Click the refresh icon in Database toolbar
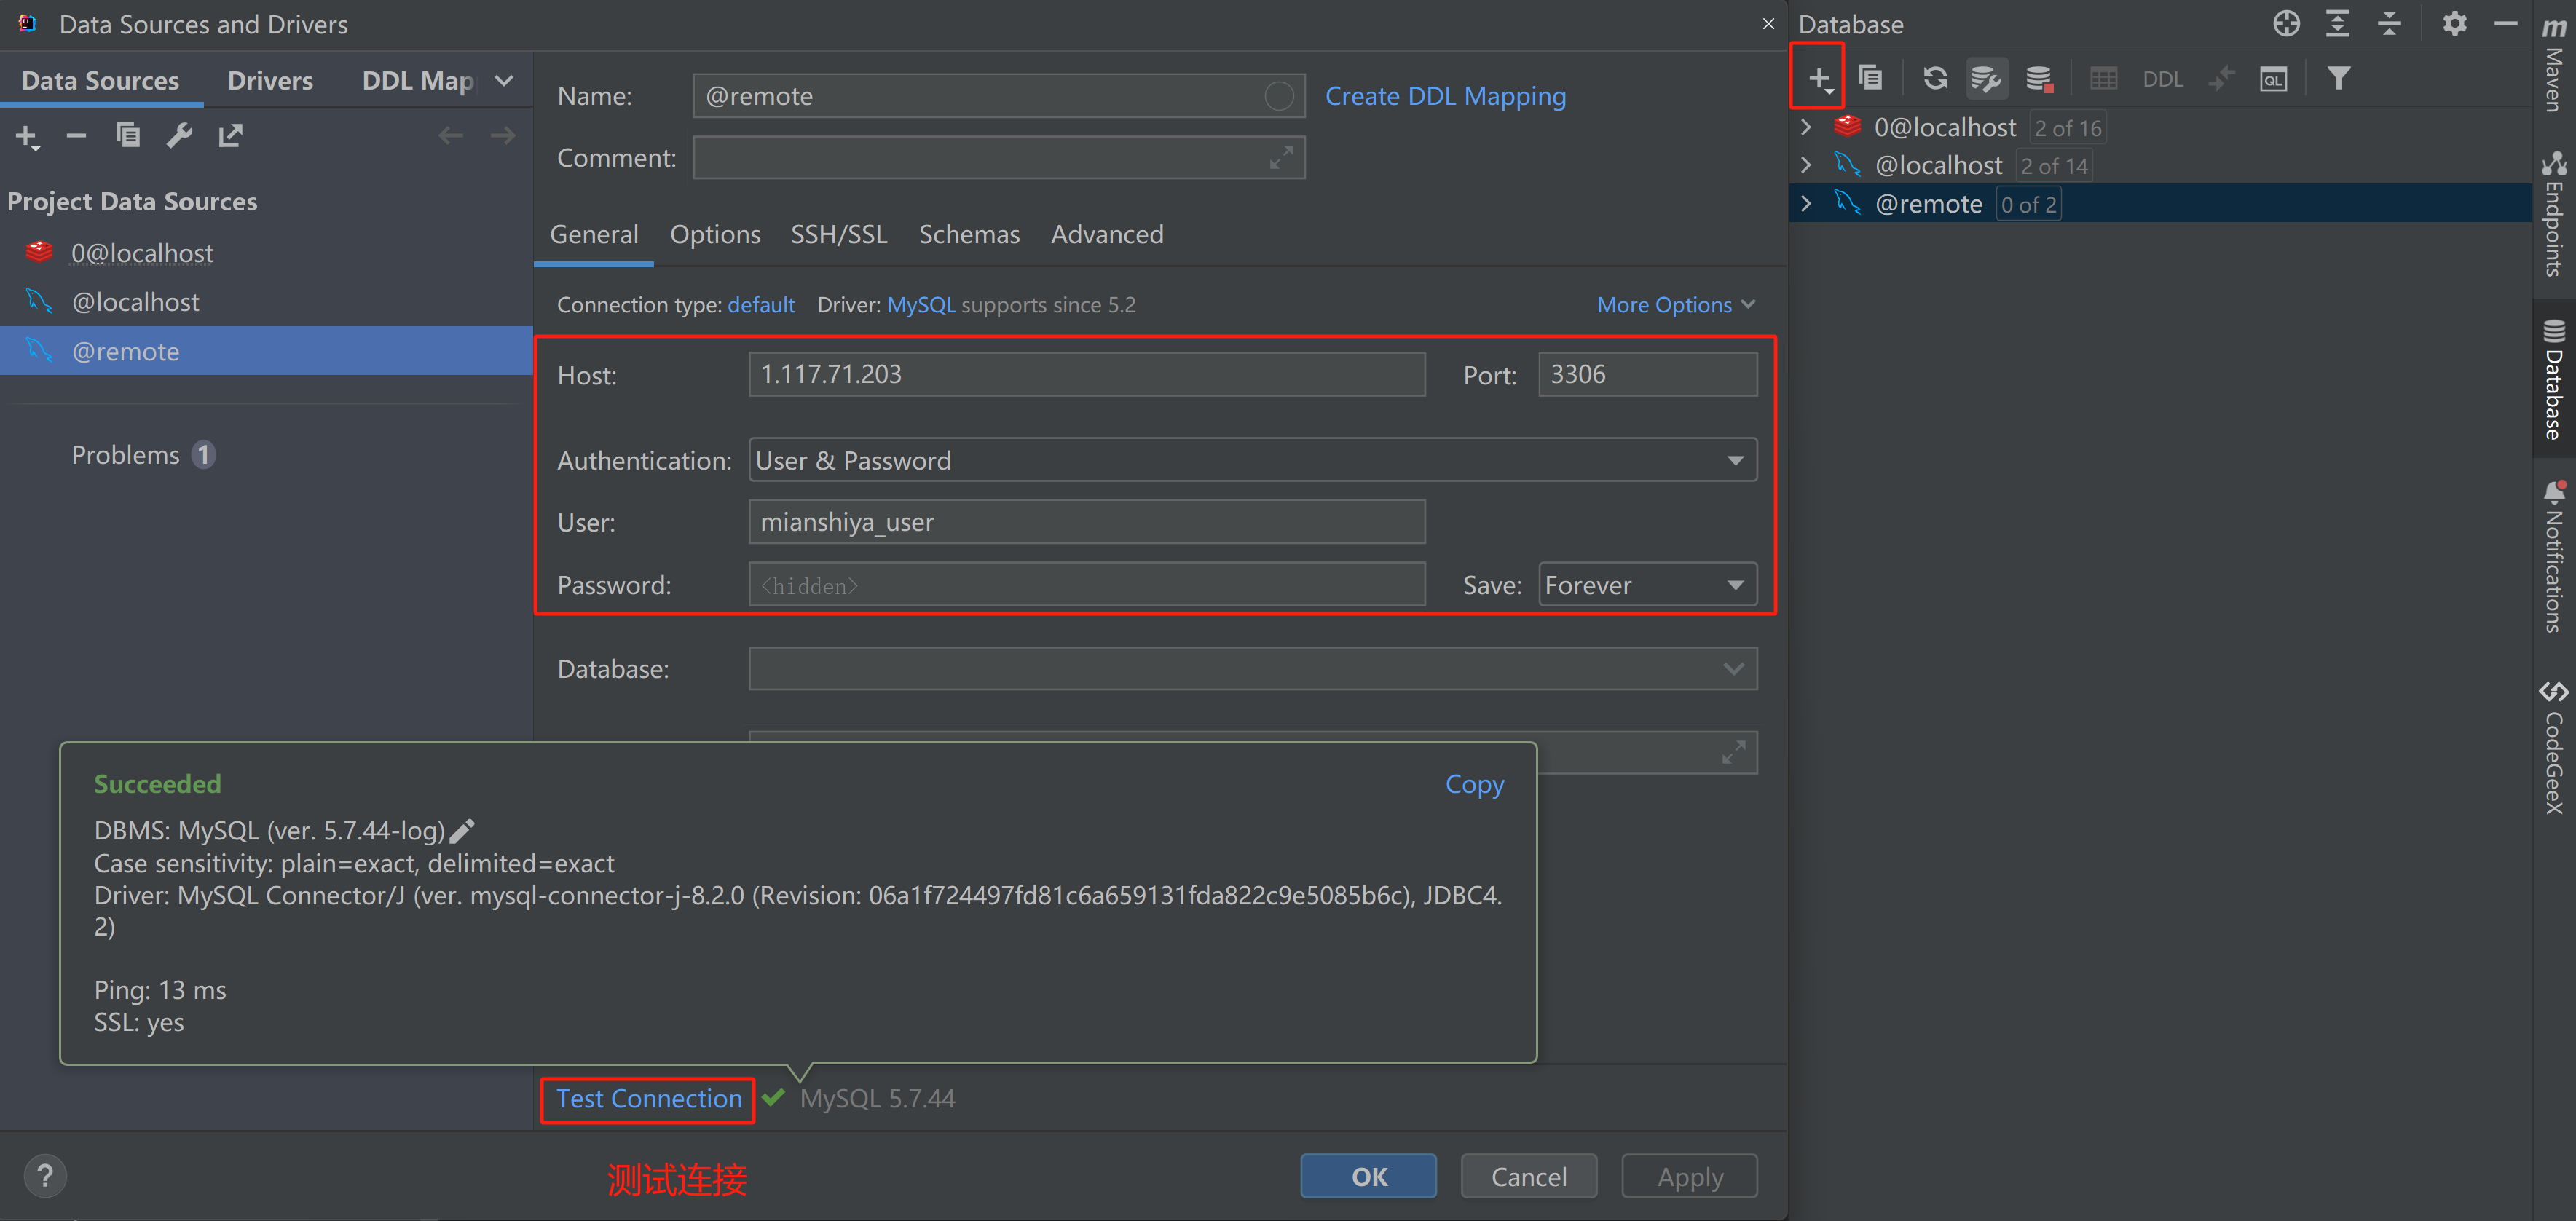The height and width of the screenshot is (1221, 2576). pyautogui.click(x=1935, y=78)
